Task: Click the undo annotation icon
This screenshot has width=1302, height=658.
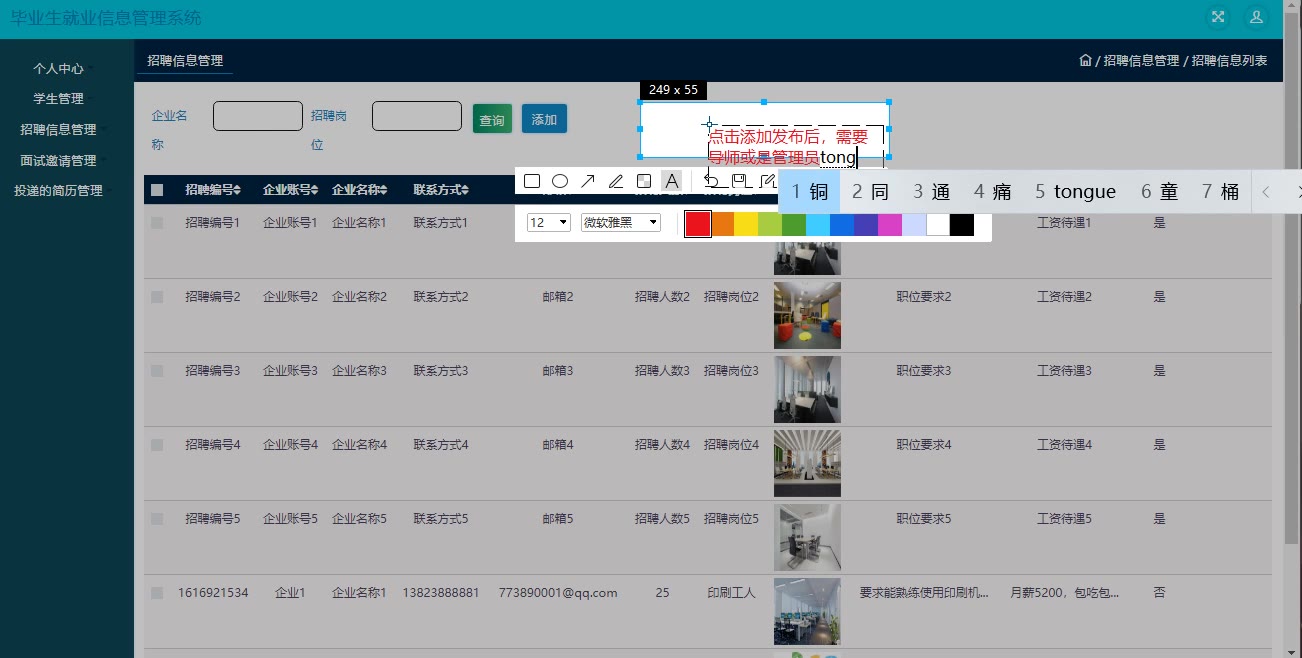Action: pyautogui.click(x=711, y=181)
